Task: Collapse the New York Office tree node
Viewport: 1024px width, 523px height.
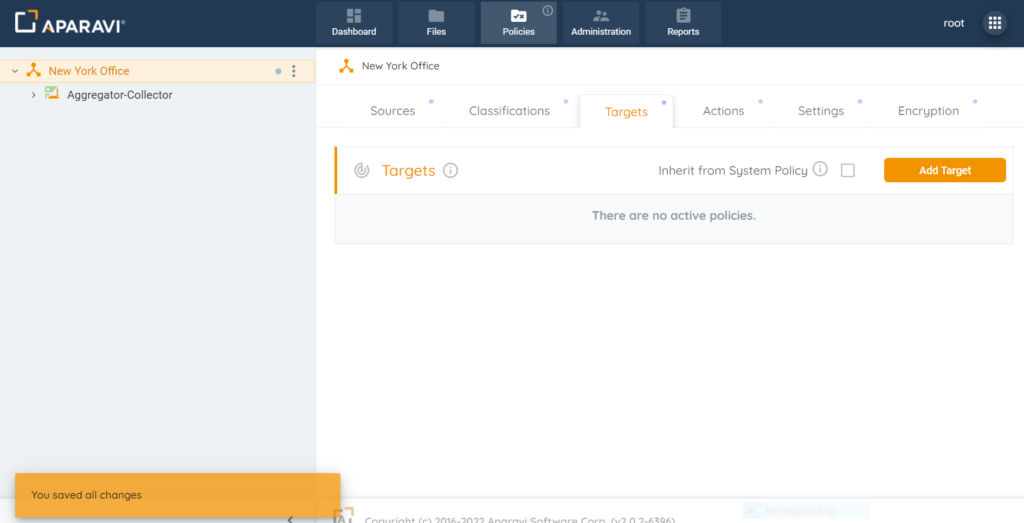Action: [15, 71]
